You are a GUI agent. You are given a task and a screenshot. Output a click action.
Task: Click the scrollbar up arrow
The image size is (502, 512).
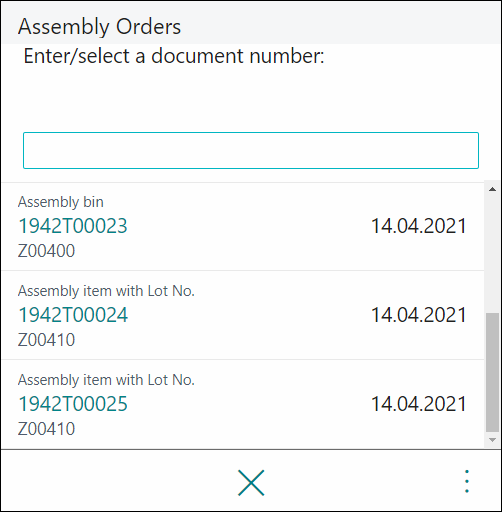[492, 189]
